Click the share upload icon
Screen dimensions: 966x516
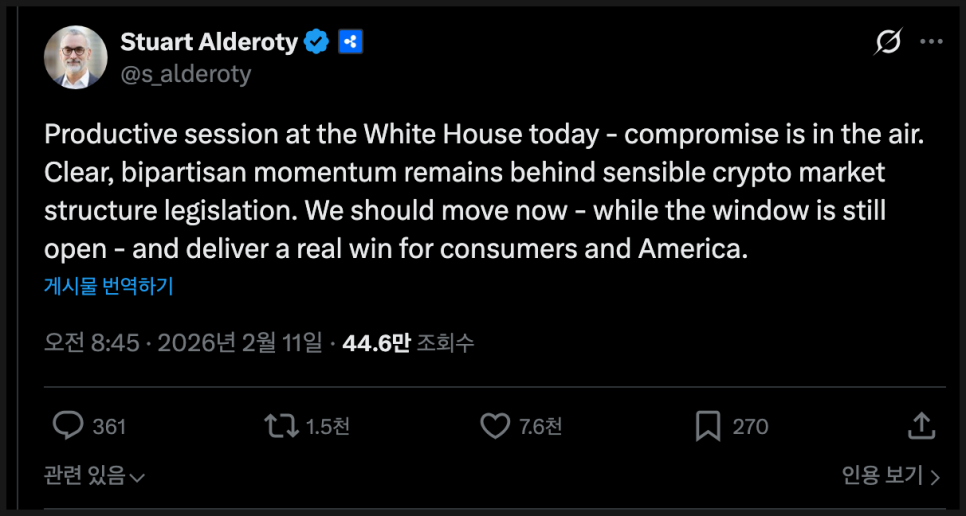coord(920,426)
